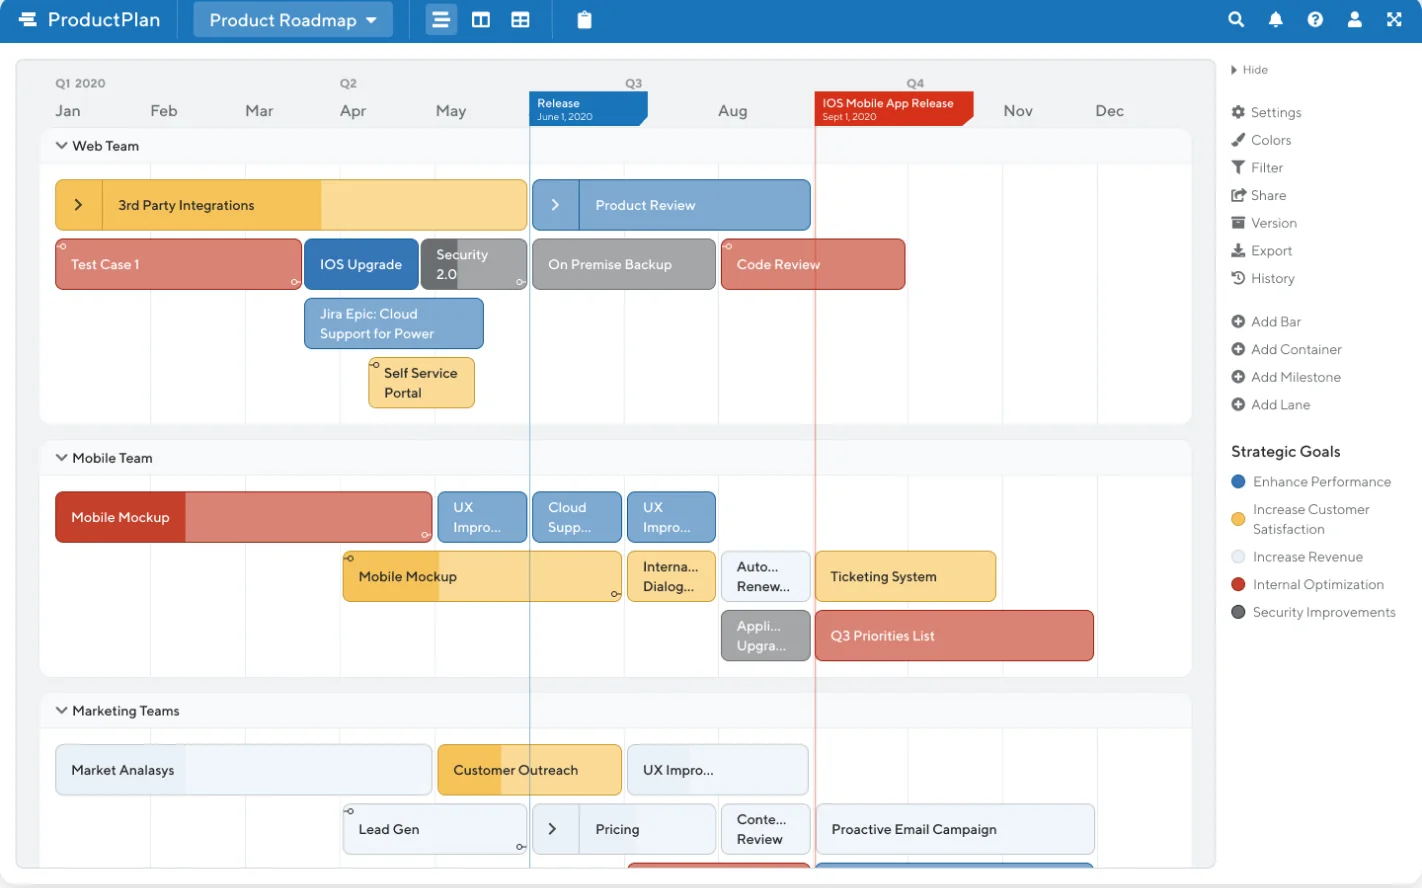Collapse the Web Team lane
Viewport: 1422px width, 888px height.
click(x=62, y=146)
